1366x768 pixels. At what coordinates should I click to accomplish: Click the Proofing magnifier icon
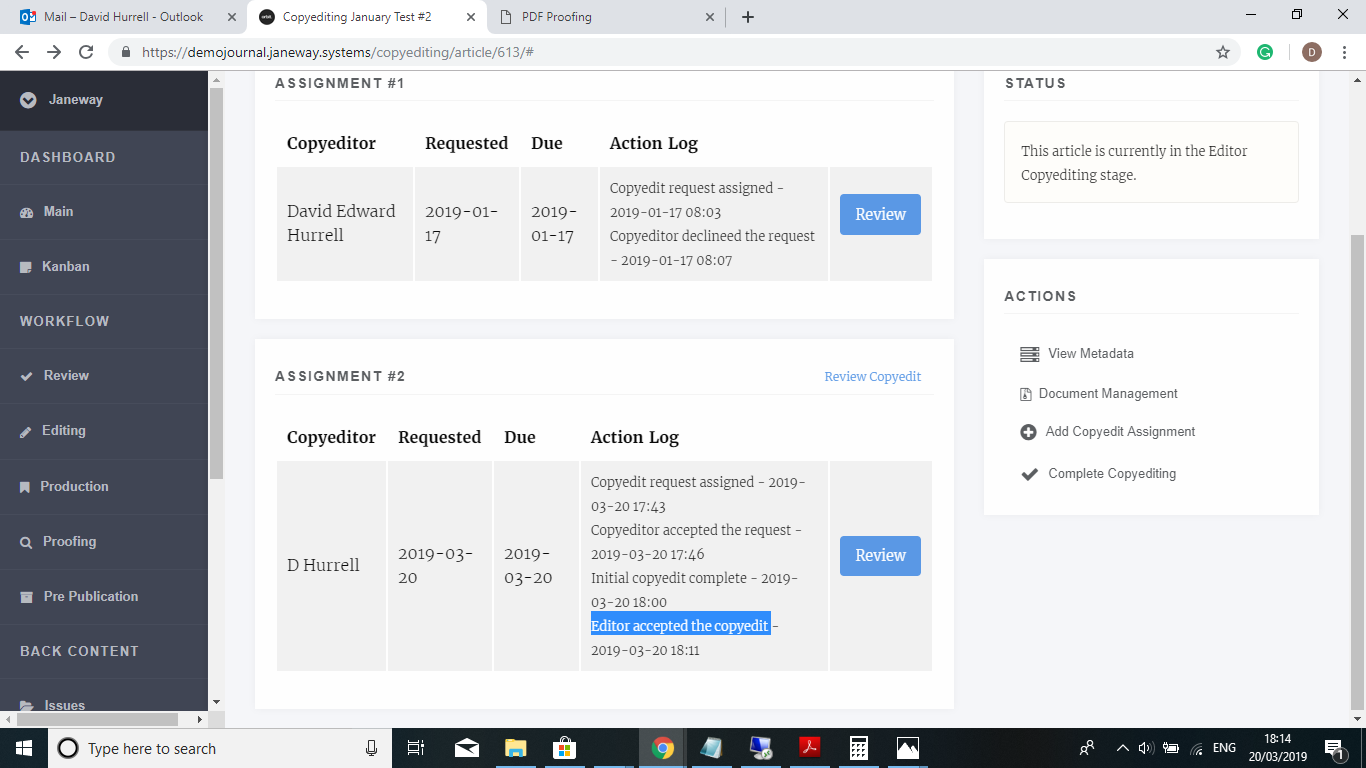click(x=26, y=542)
